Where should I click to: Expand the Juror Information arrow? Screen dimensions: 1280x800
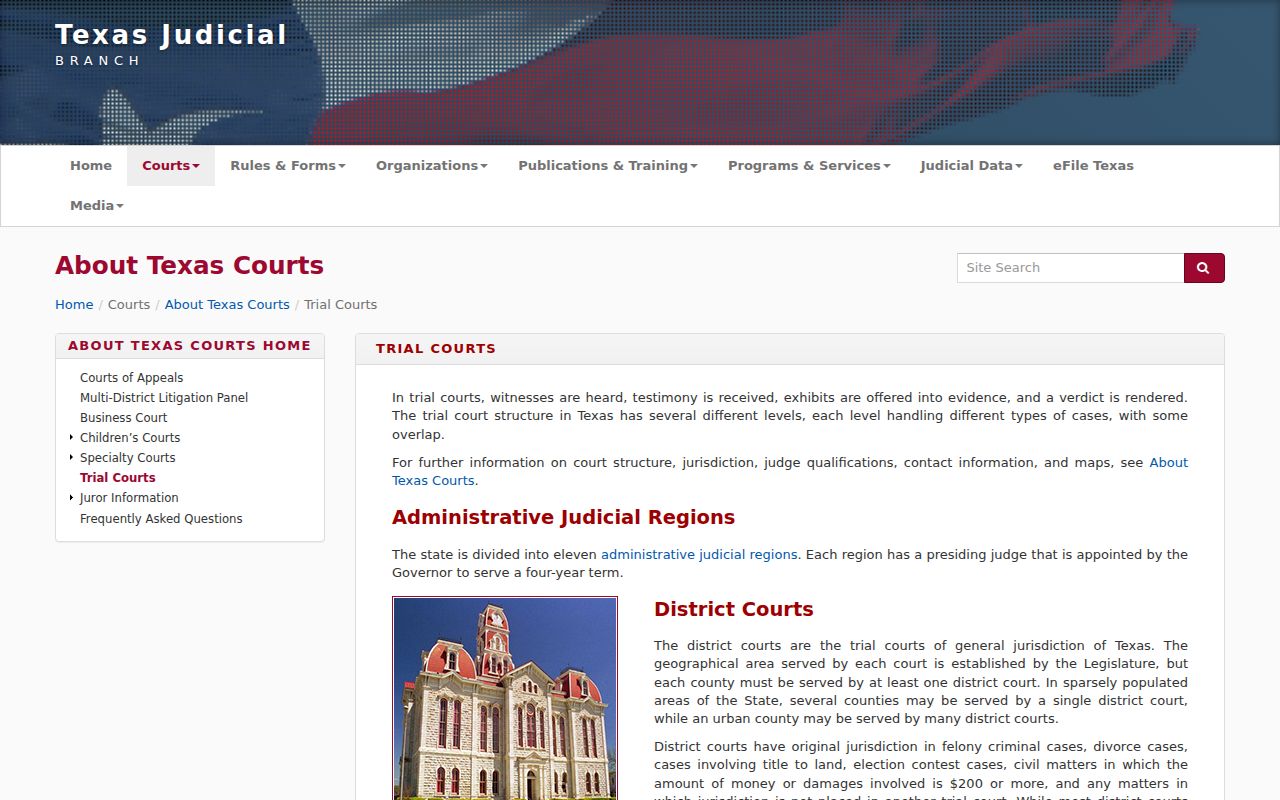[71, 497]
